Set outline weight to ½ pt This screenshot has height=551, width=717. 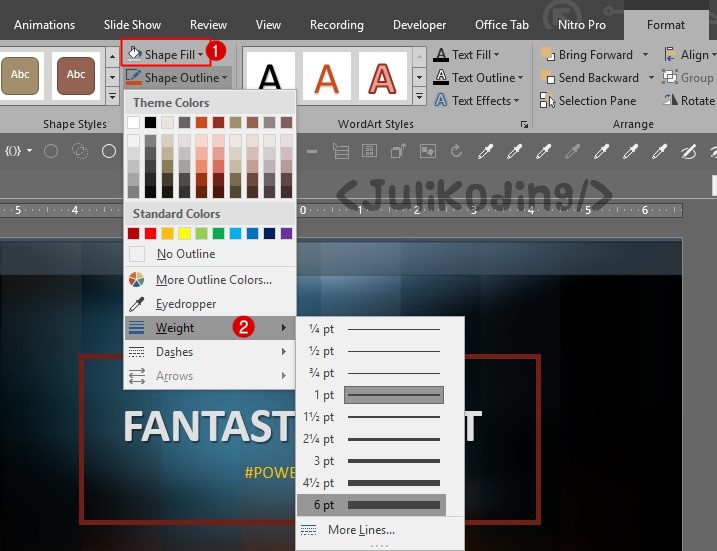(x=372, y=351)
